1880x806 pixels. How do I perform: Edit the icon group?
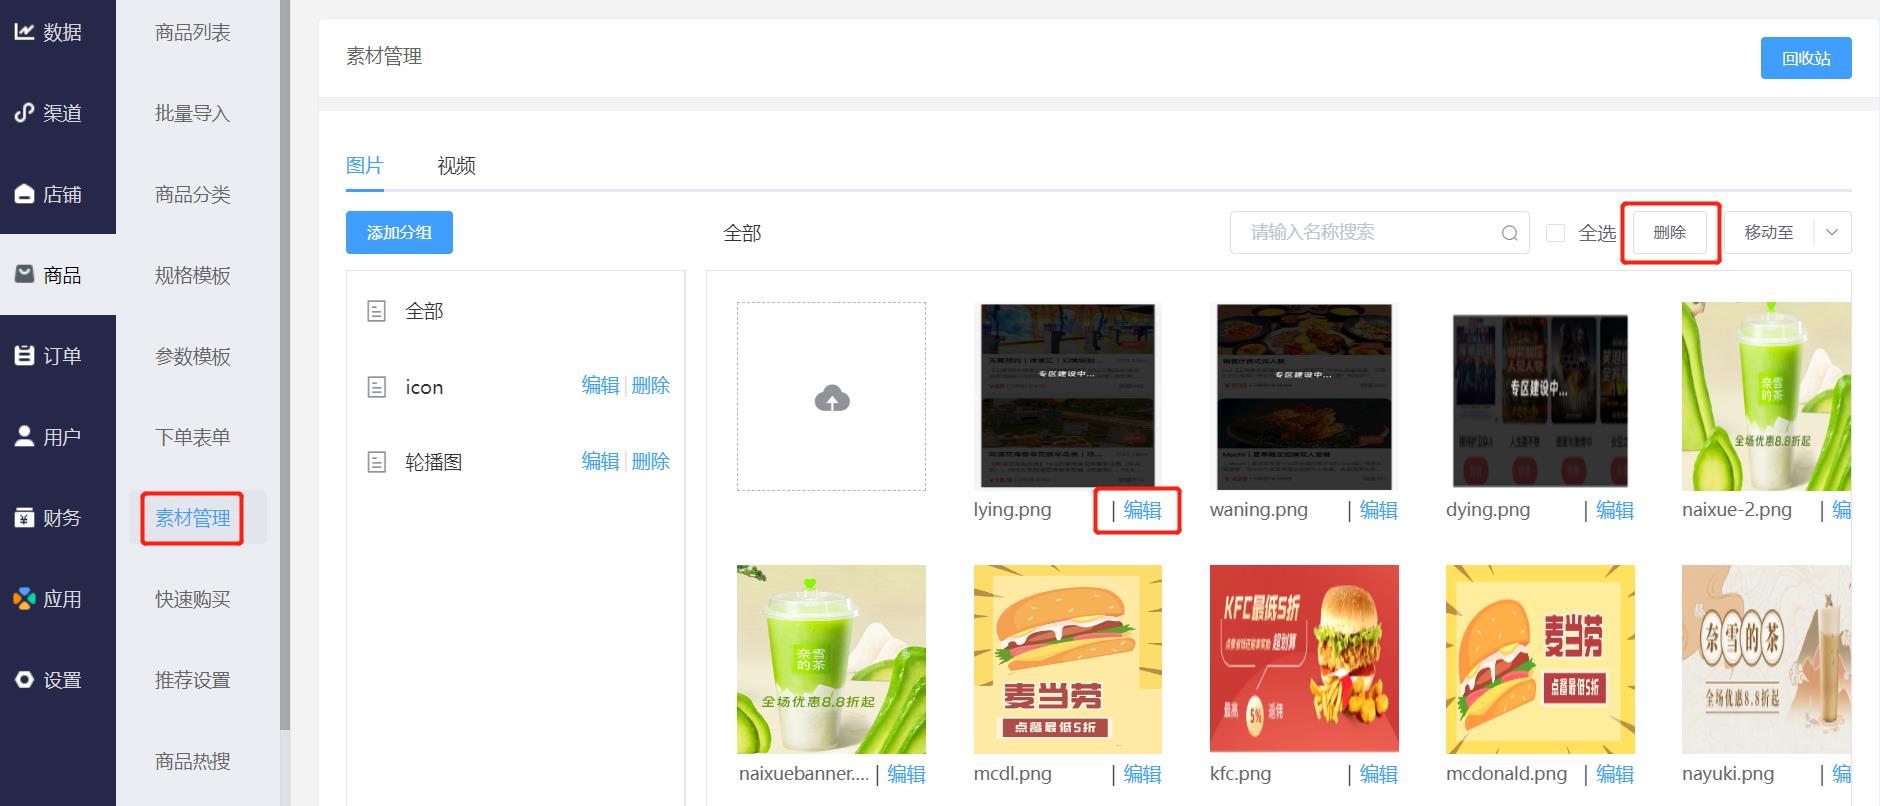point(600,386)
